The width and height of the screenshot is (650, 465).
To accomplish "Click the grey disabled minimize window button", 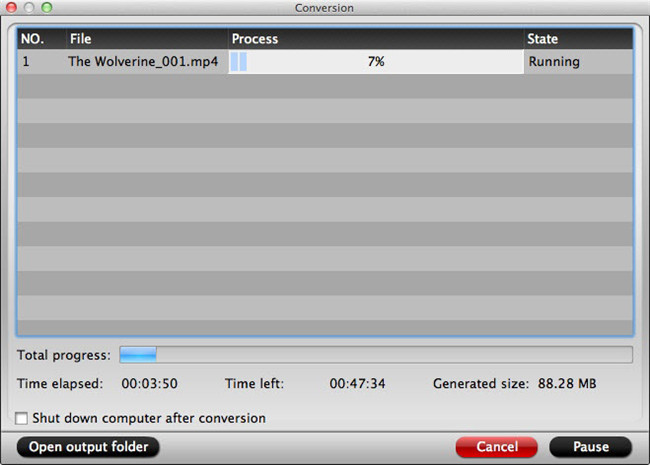I will tap(29, 7).
